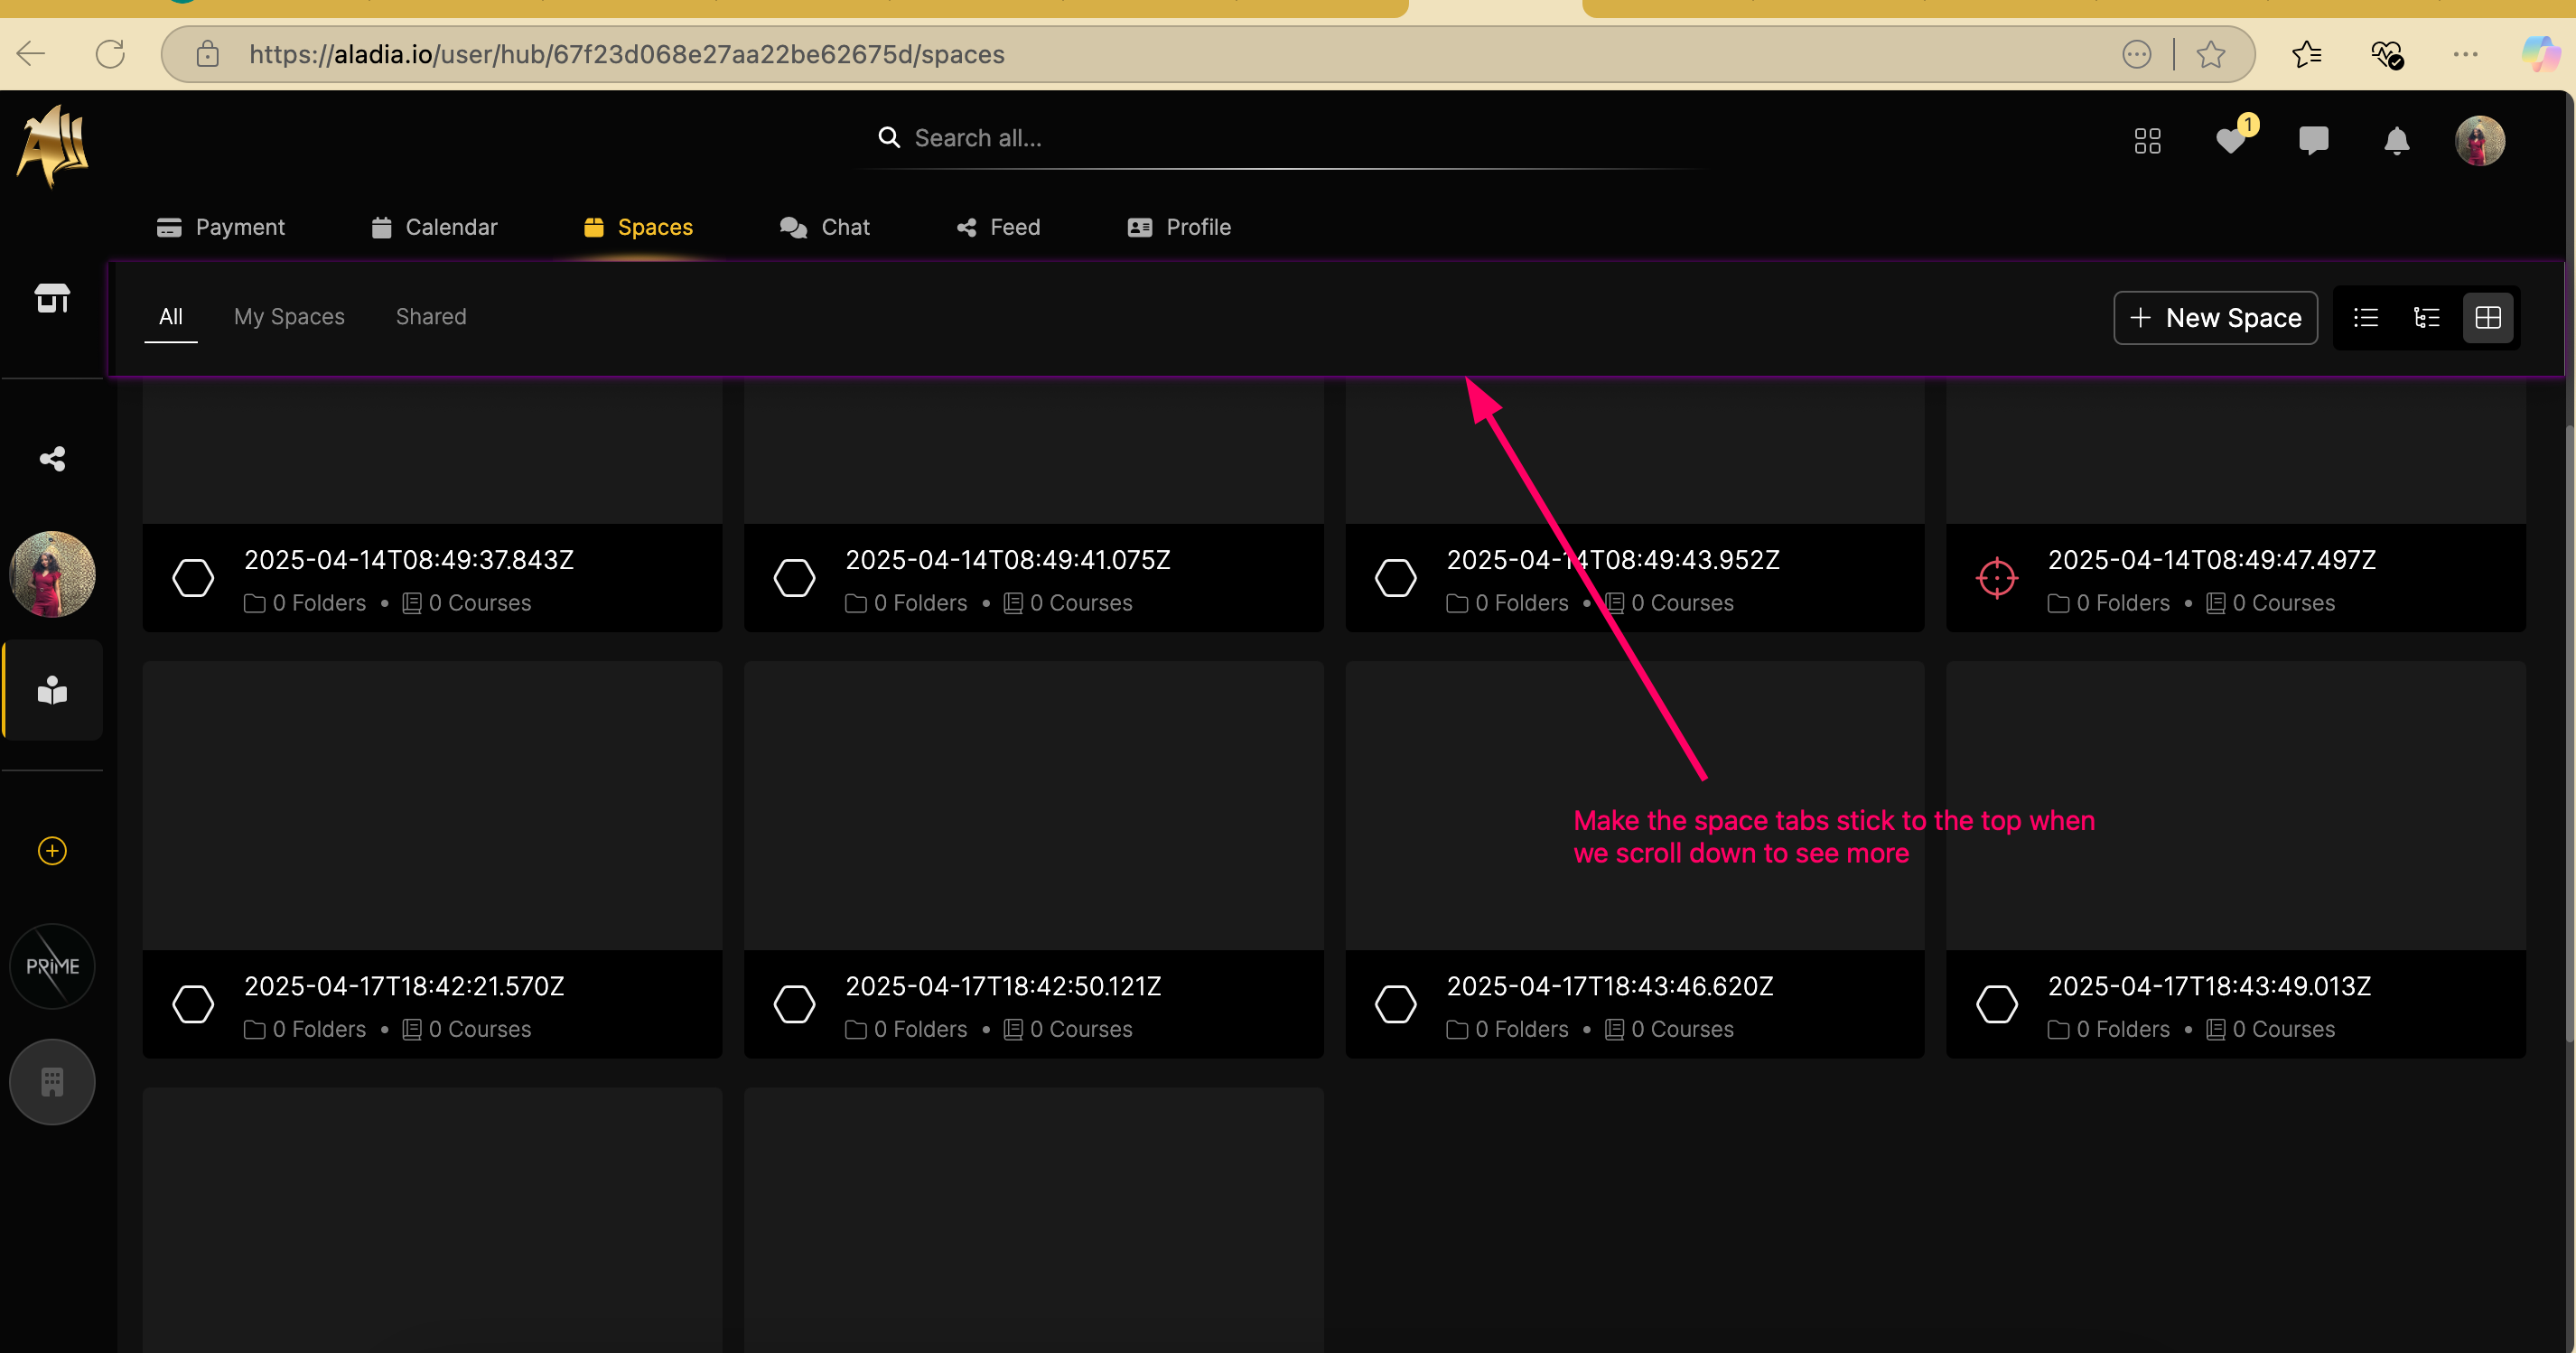Click the reading person icon in the left sidebar
This screenshot has width=2576, height=1353.
[x=52, y=690]
